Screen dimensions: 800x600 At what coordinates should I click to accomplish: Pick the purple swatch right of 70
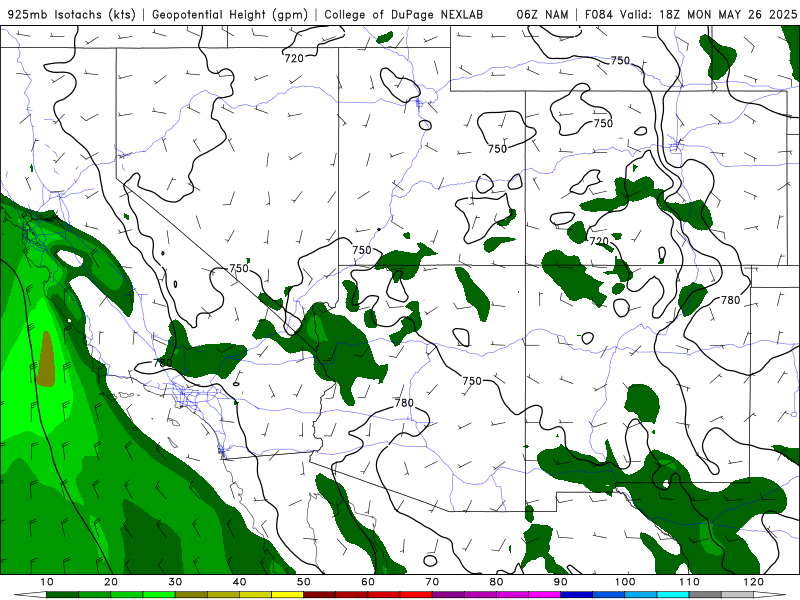point(448,595)
